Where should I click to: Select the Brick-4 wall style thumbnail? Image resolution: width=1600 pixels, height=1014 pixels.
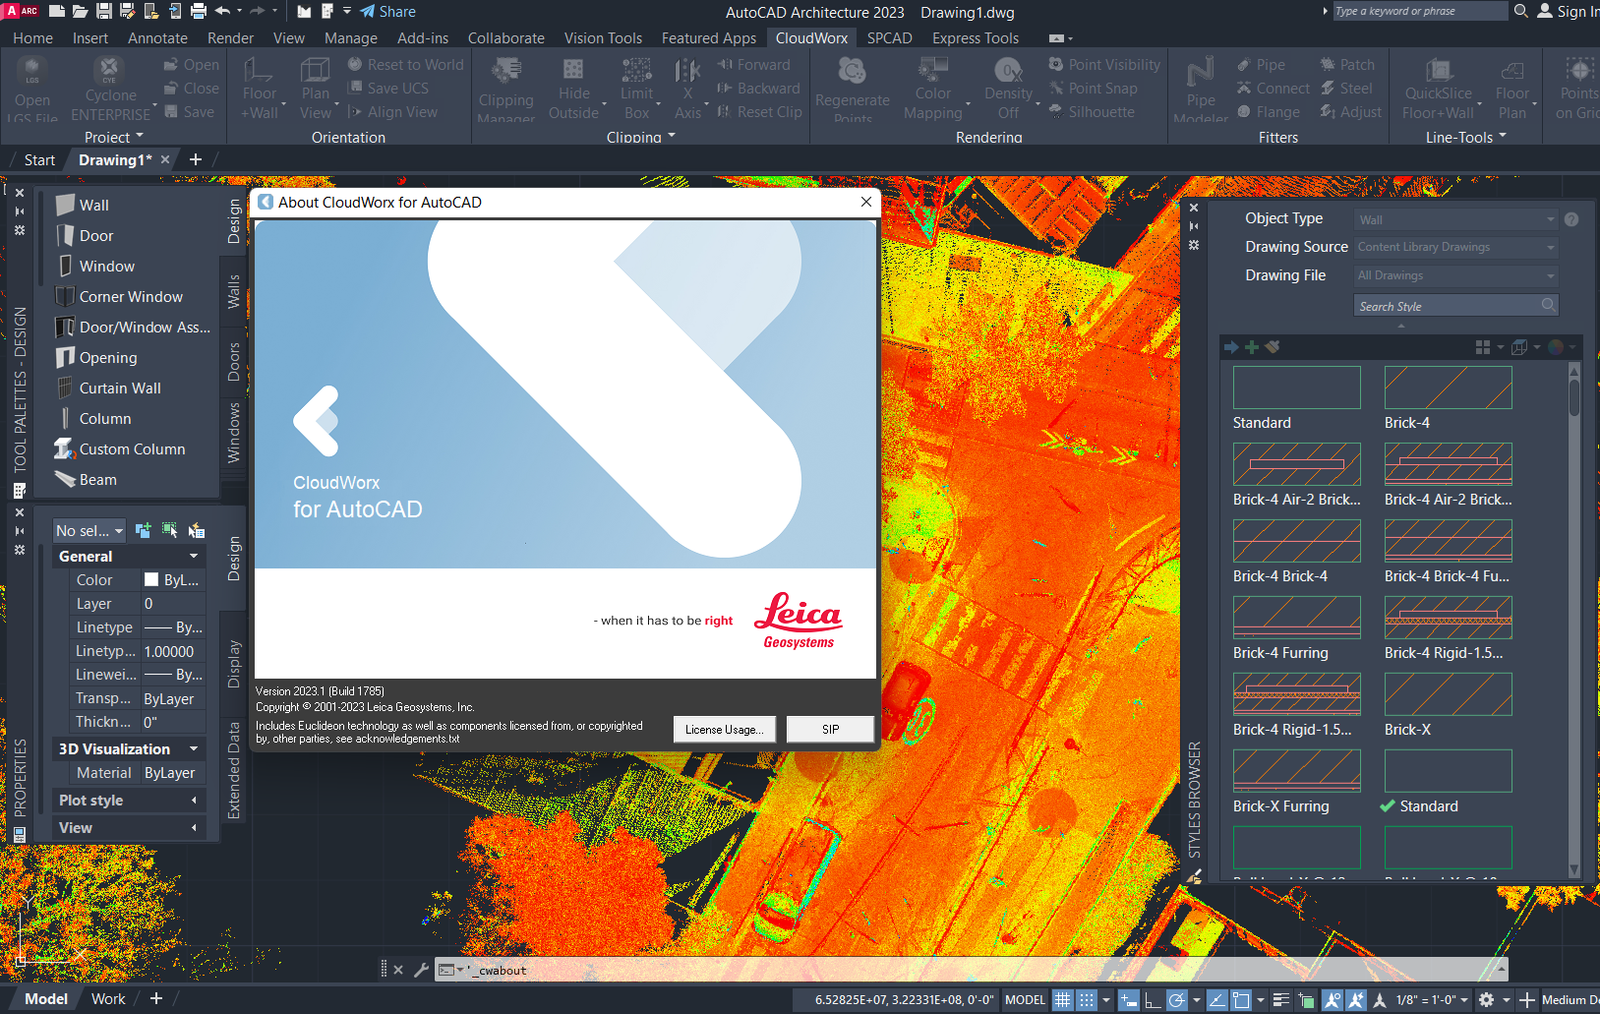point(1448,388)
